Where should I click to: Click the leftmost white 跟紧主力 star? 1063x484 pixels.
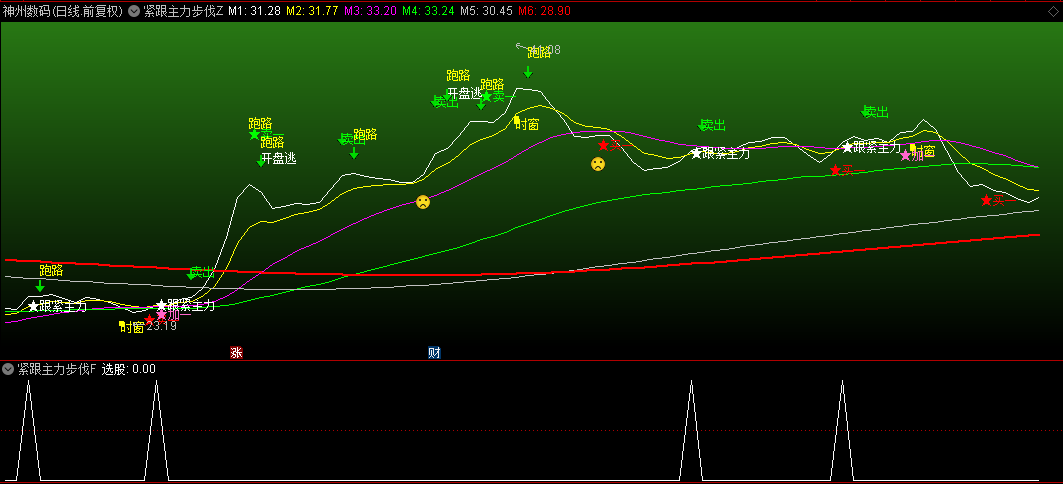pyautogui.click(x=33, y=306)
